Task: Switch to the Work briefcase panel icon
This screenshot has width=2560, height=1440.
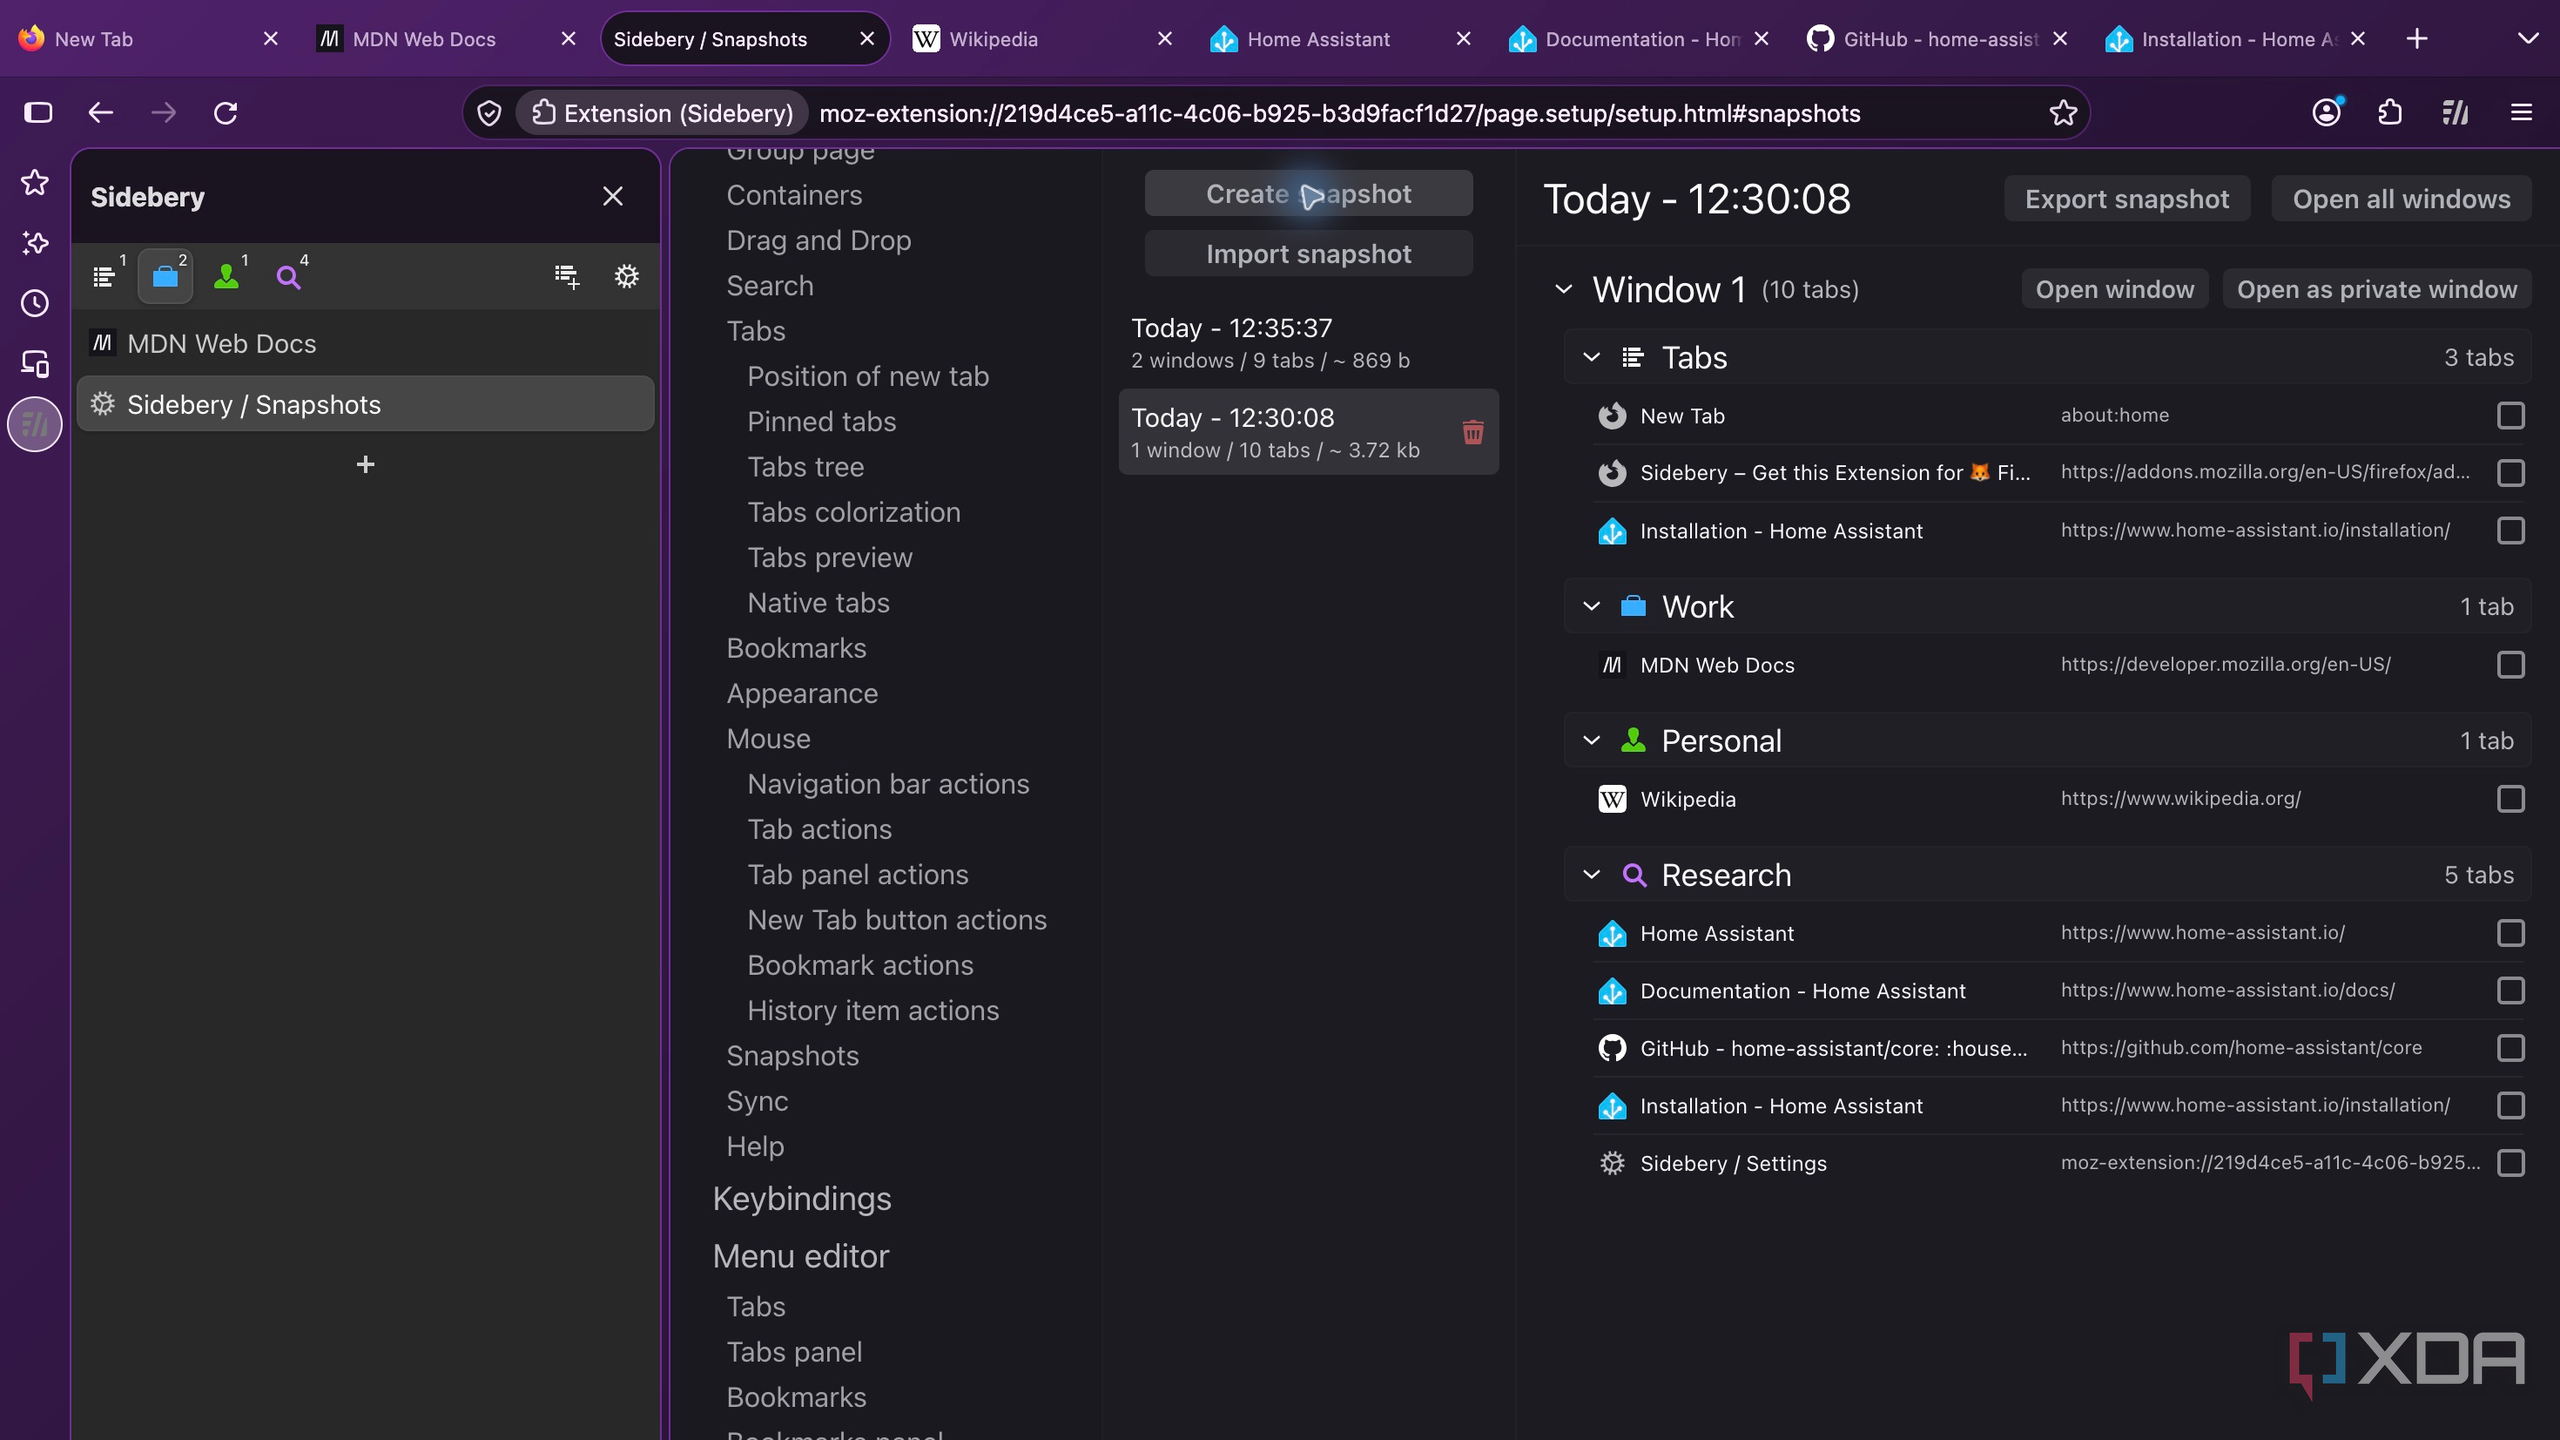Action: [x=165, y=276]
